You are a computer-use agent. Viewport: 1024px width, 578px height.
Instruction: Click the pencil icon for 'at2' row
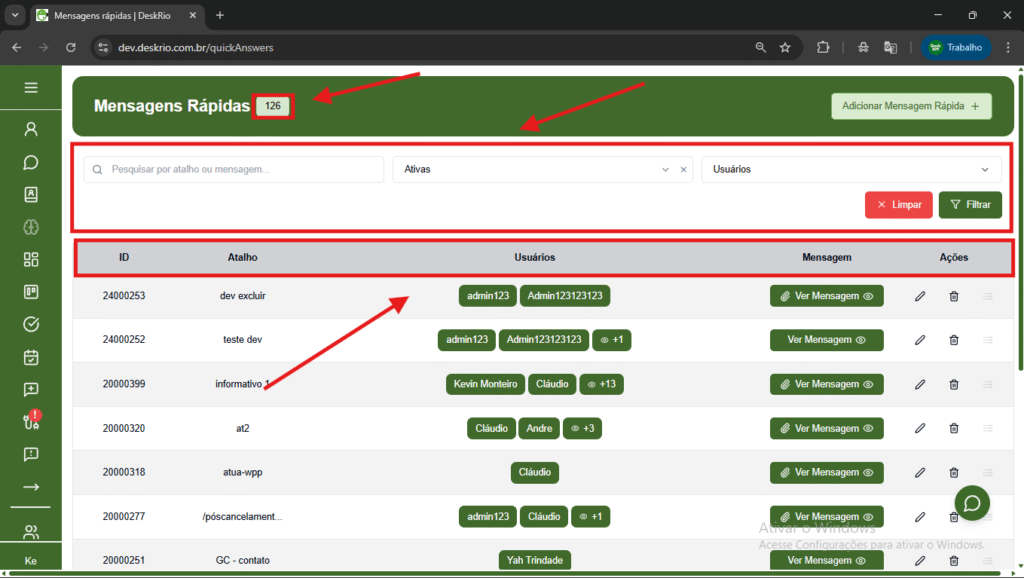[x=920, y=428]
